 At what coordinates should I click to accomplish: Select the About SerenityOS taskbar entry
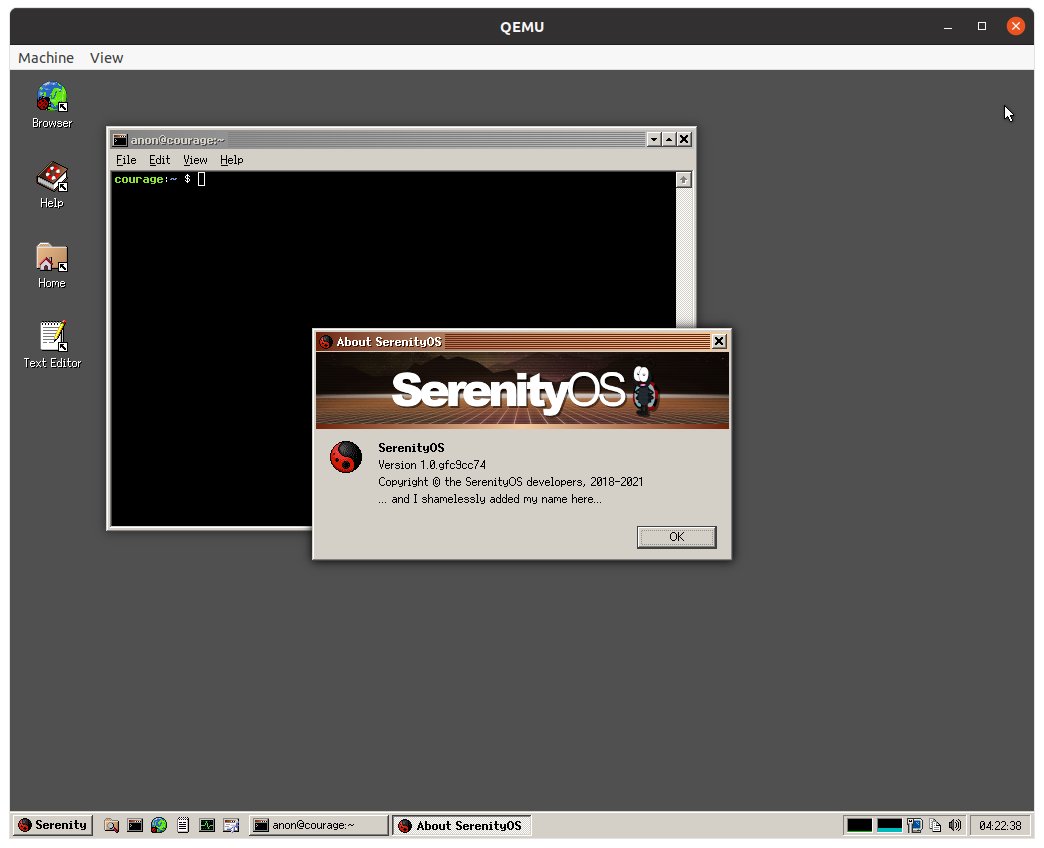(461, 825)
